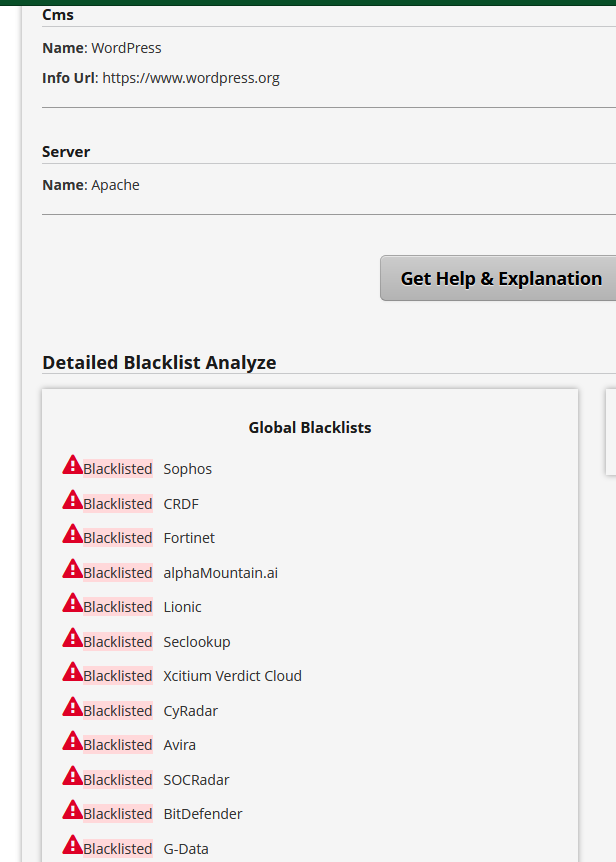
Task: Click the Blacklisted label for SOCRadar
Action: [118, 780]
